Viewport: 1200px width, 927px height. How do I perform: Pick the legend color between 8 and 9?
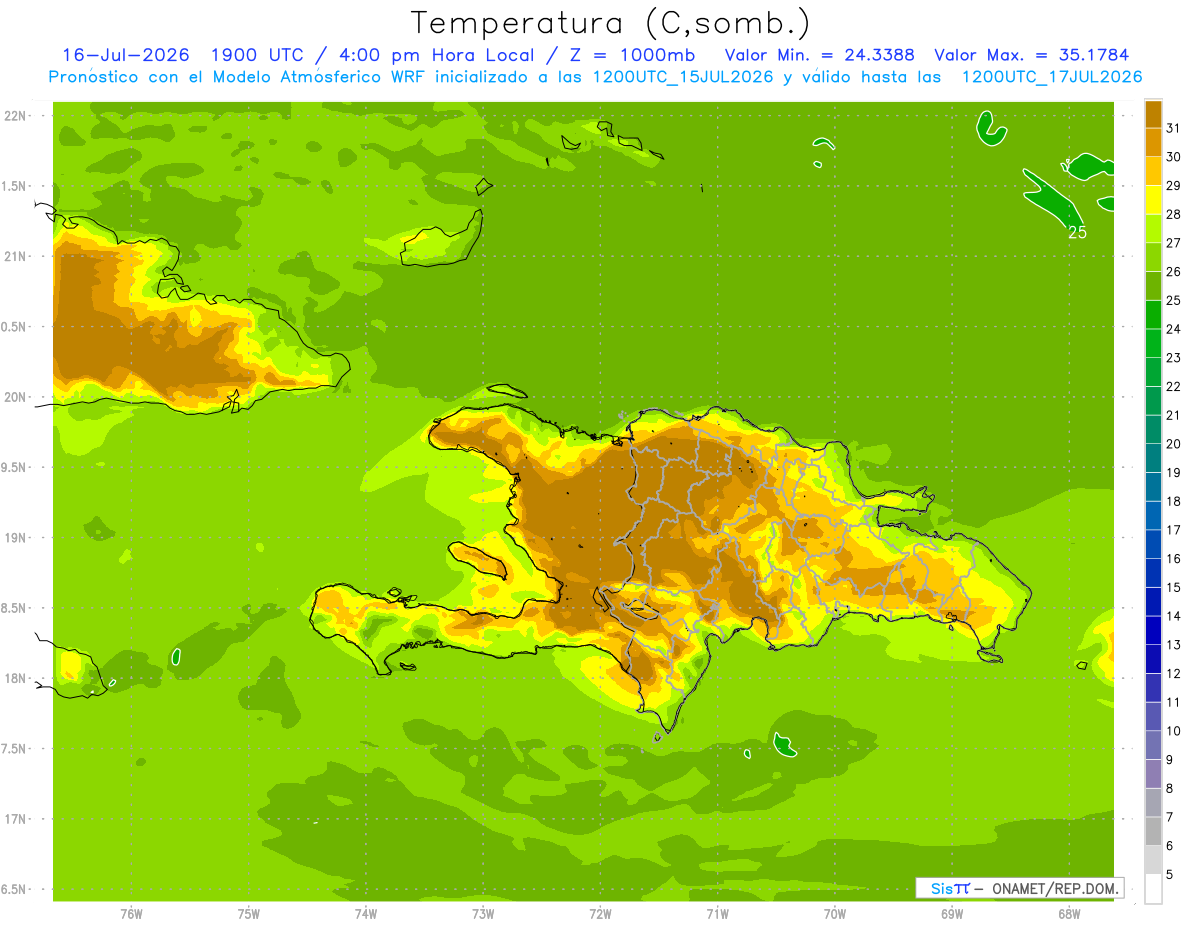(1153, 774)
